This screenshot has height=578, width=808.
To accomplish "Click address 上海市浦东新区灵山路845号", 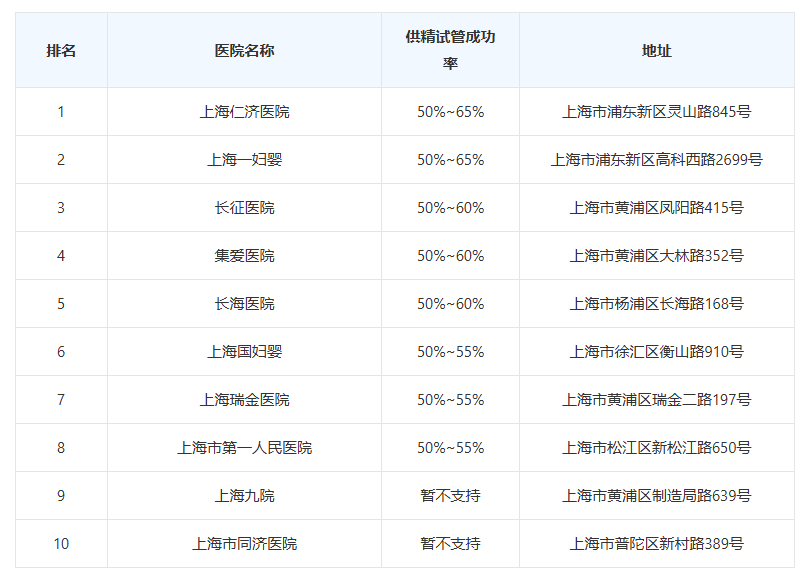I will point(656,112).
